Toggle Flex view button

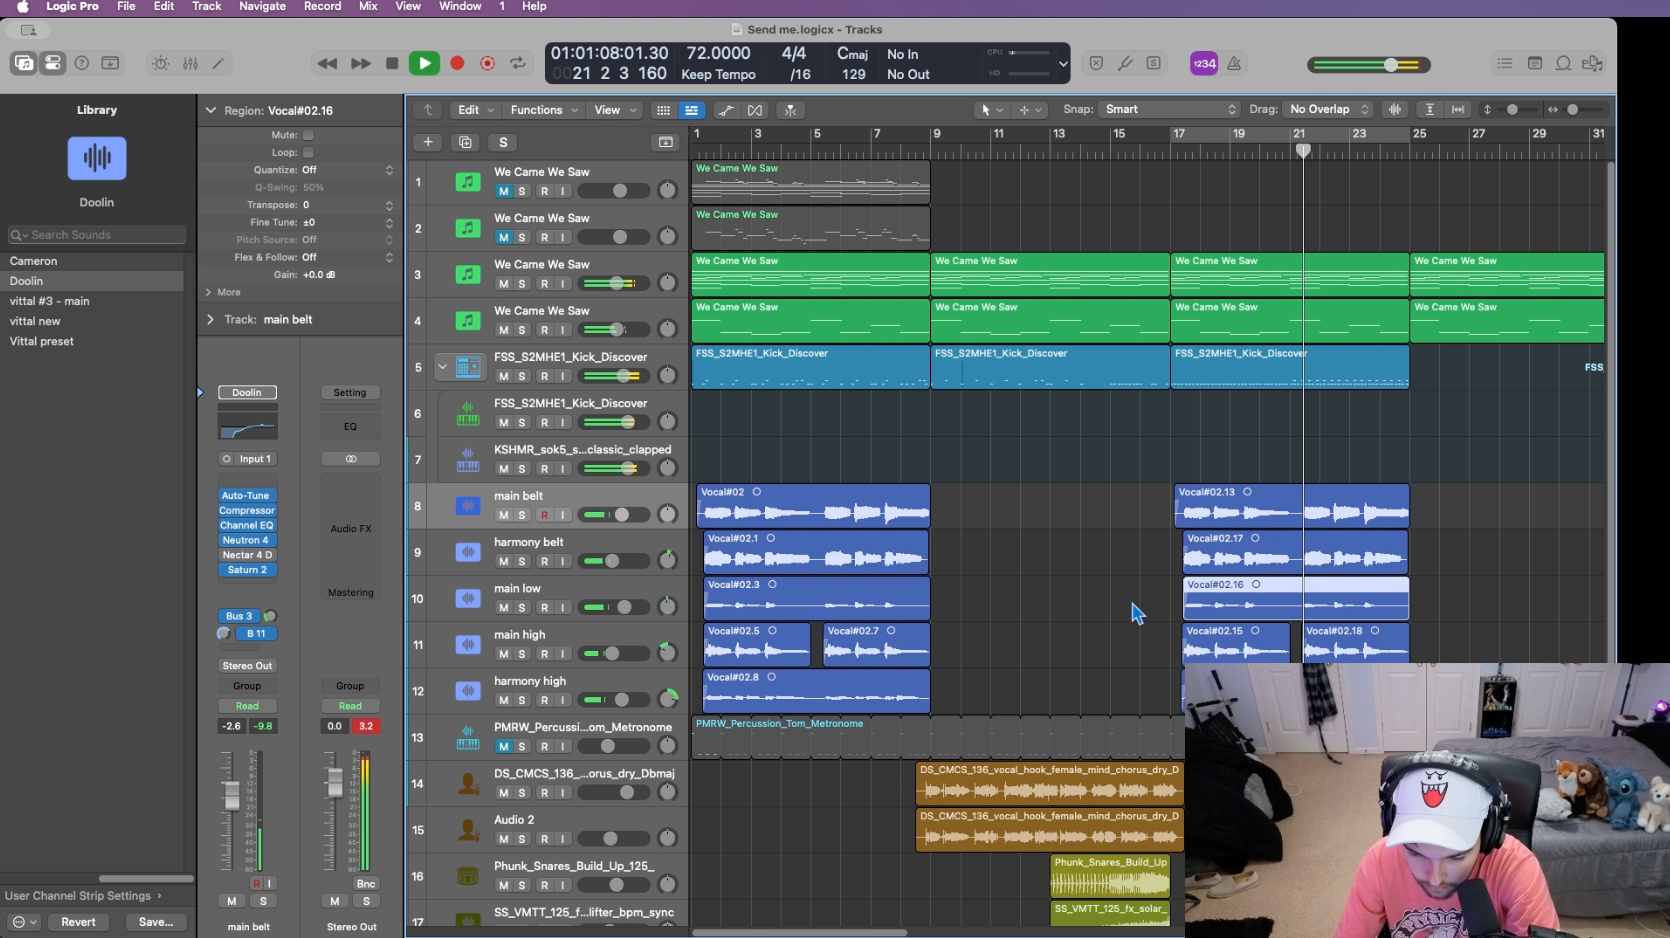[x=755, y=110]
